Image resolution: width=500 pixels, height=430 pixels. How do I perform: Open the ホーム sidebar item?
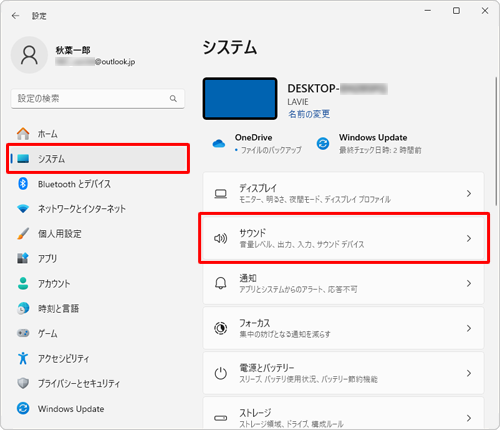click(98, 134)
